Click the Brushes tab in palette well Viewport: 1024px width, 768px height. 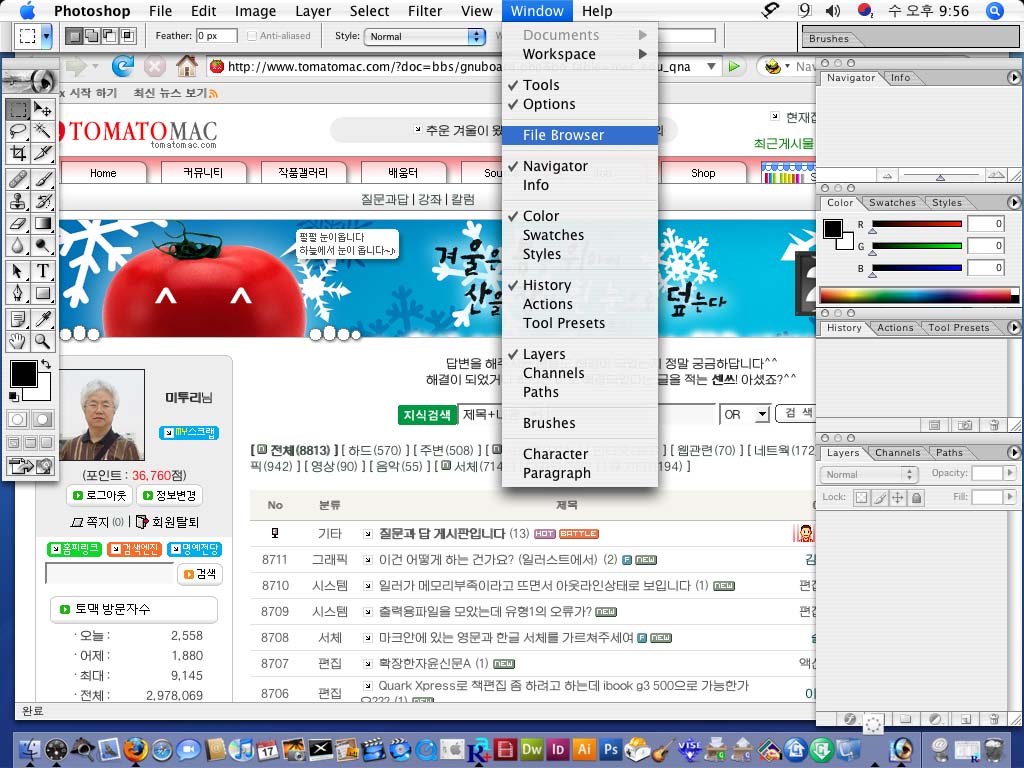click(x=829, y=39)
